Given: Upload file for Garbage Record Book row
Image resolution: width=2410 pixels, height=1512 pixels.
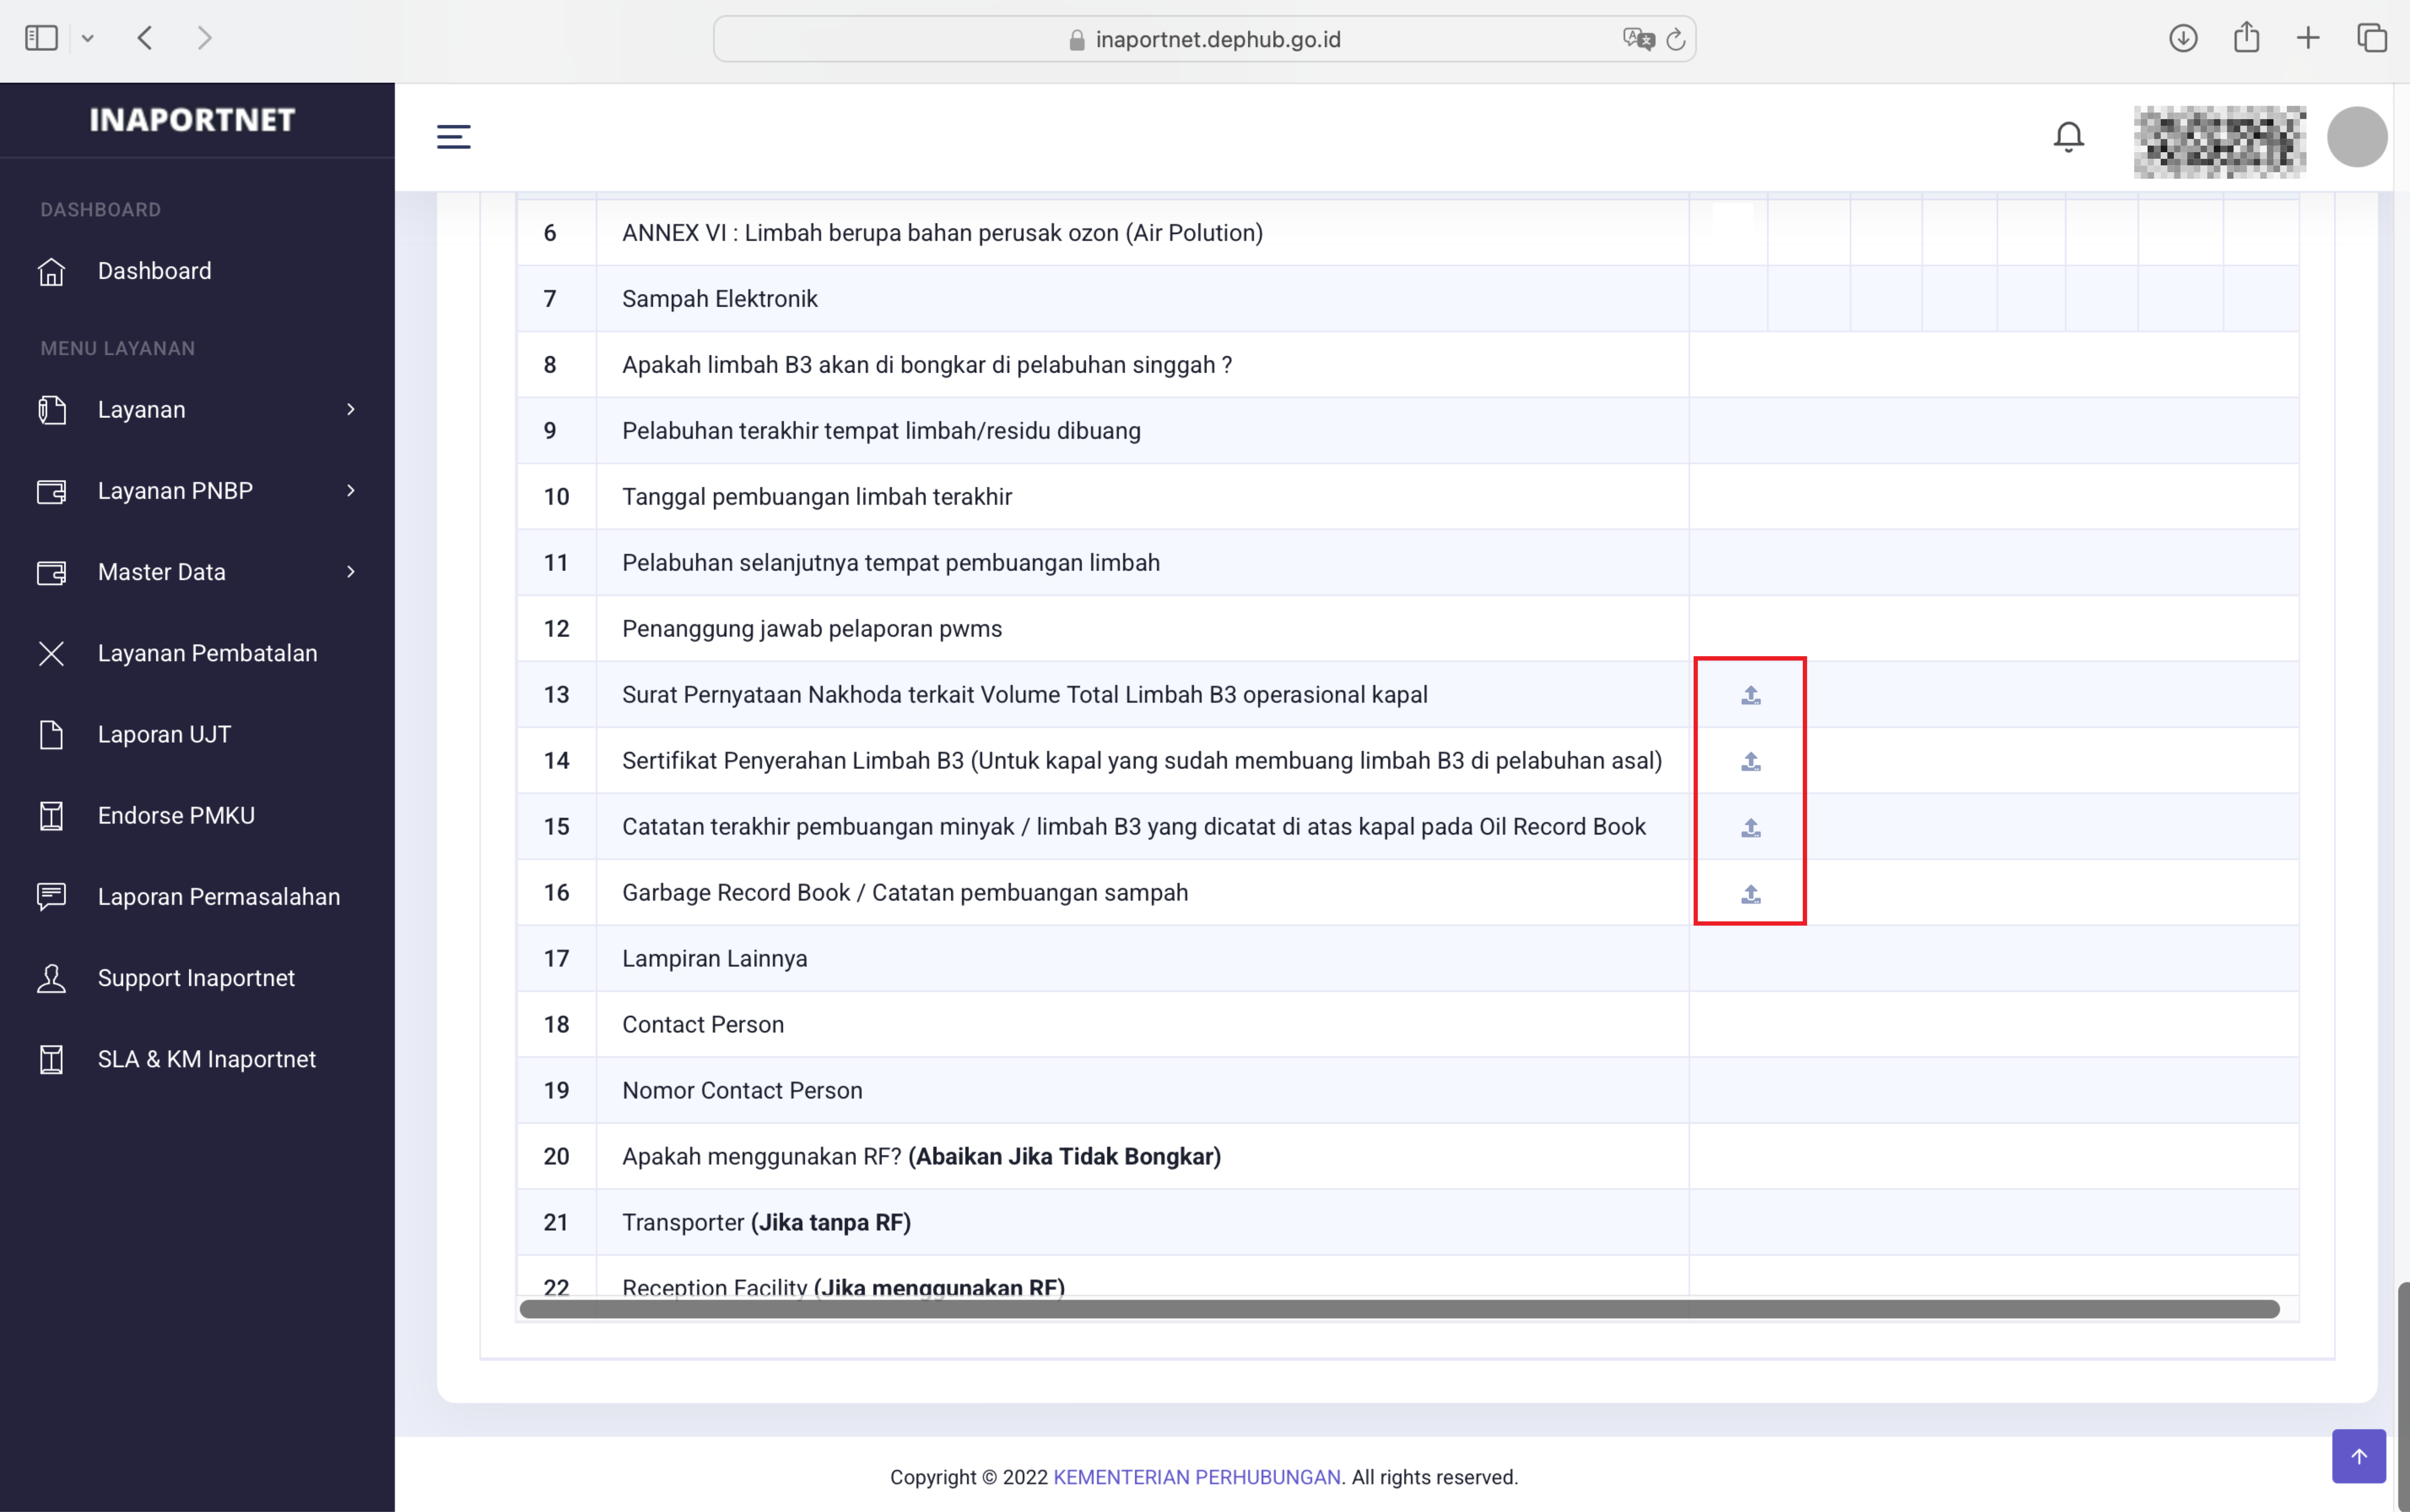Looking at the screenshot, I should point(1750,893).
